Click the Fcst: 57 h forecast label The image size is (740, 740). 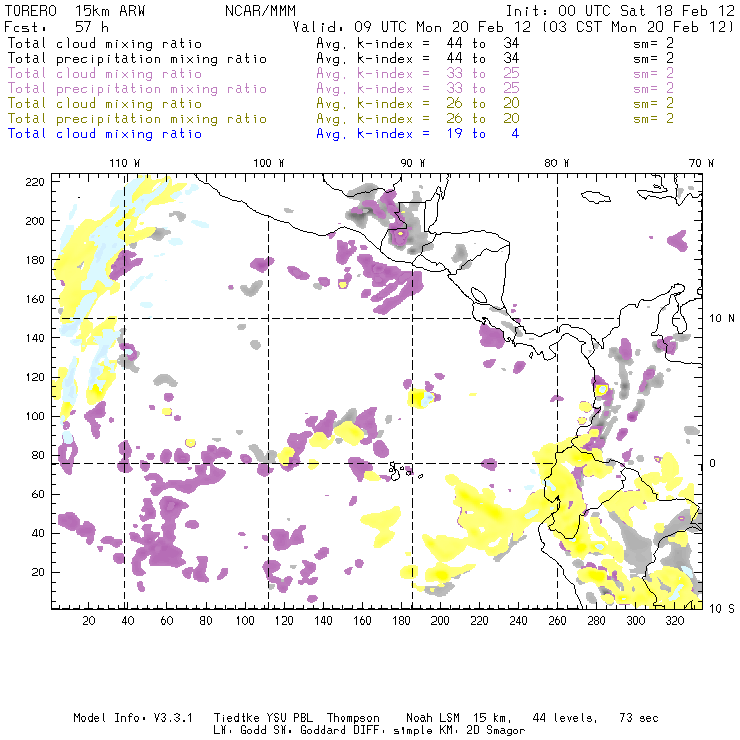tap(57, 27)
